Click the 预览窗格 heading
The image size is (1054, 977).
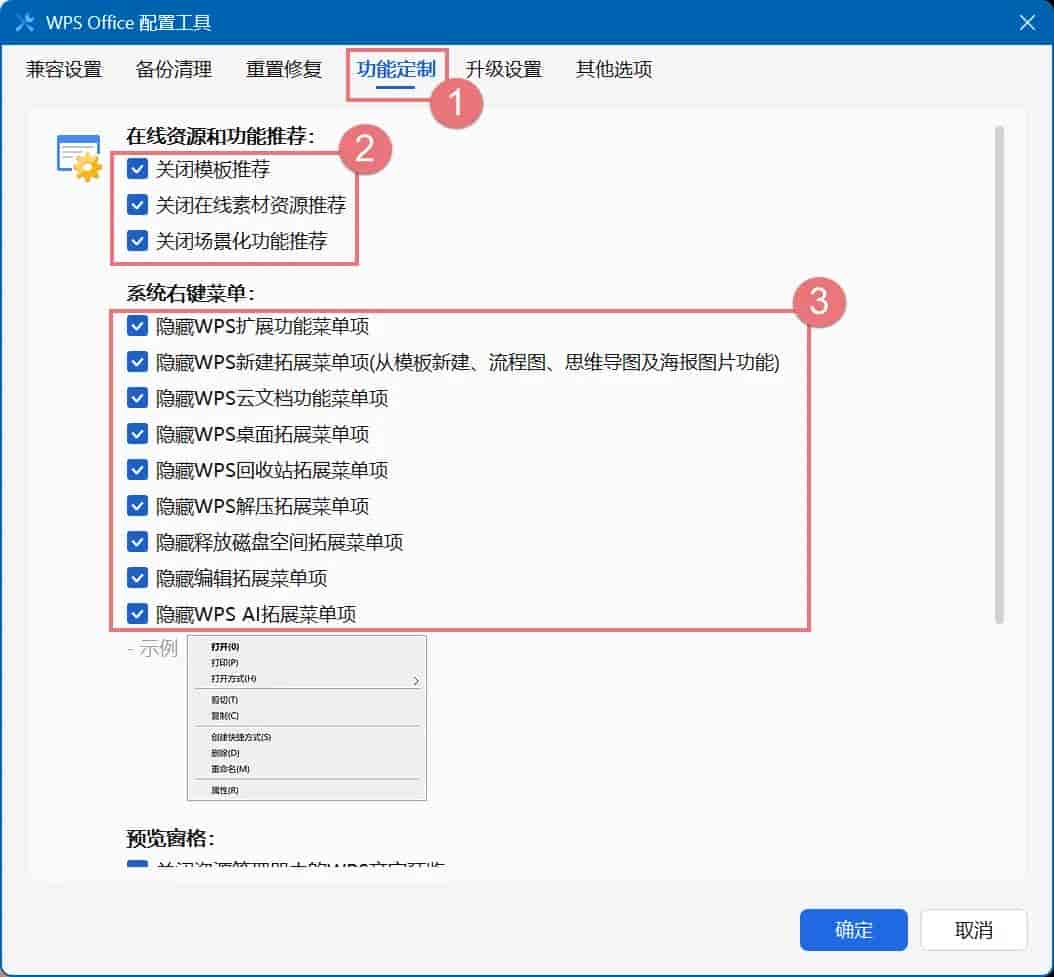click(171, 838)
